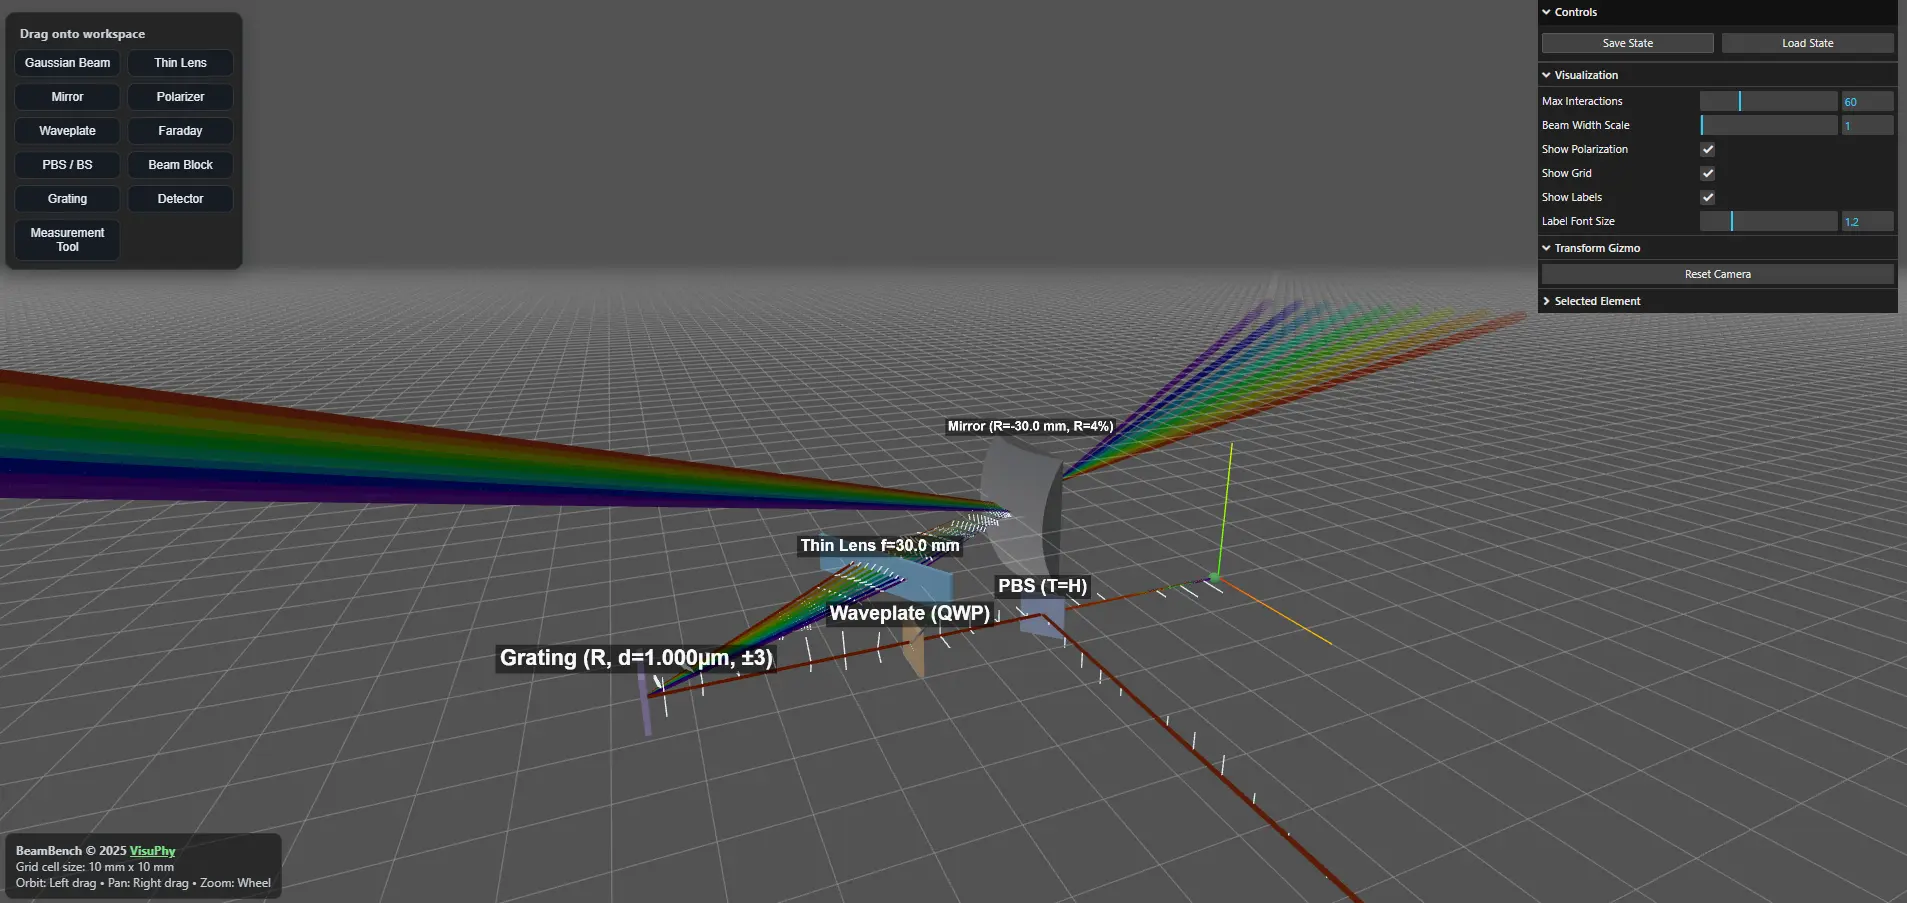Image resolution: width=1907 pixels, height=903 pixels.
Task: Open the VisuPhy link
Action: click(x=152, y=851)
